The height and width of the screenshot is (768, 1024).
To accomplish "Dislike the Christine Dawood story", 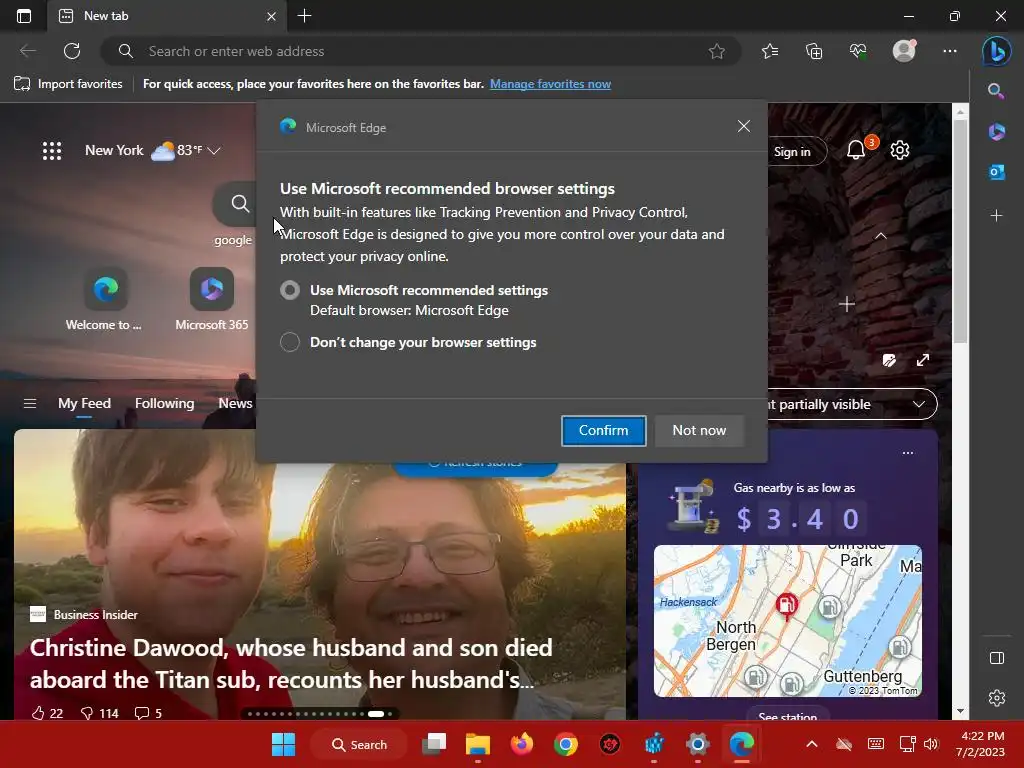I will click(99, 712).
